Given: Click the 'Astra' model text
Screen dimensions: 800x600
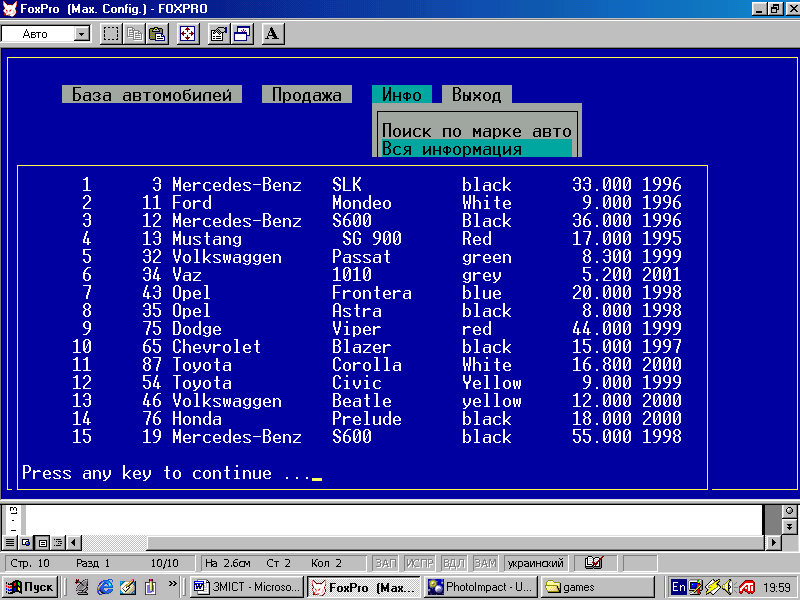Looking at the screenshot, I should [x=357, y=311].
